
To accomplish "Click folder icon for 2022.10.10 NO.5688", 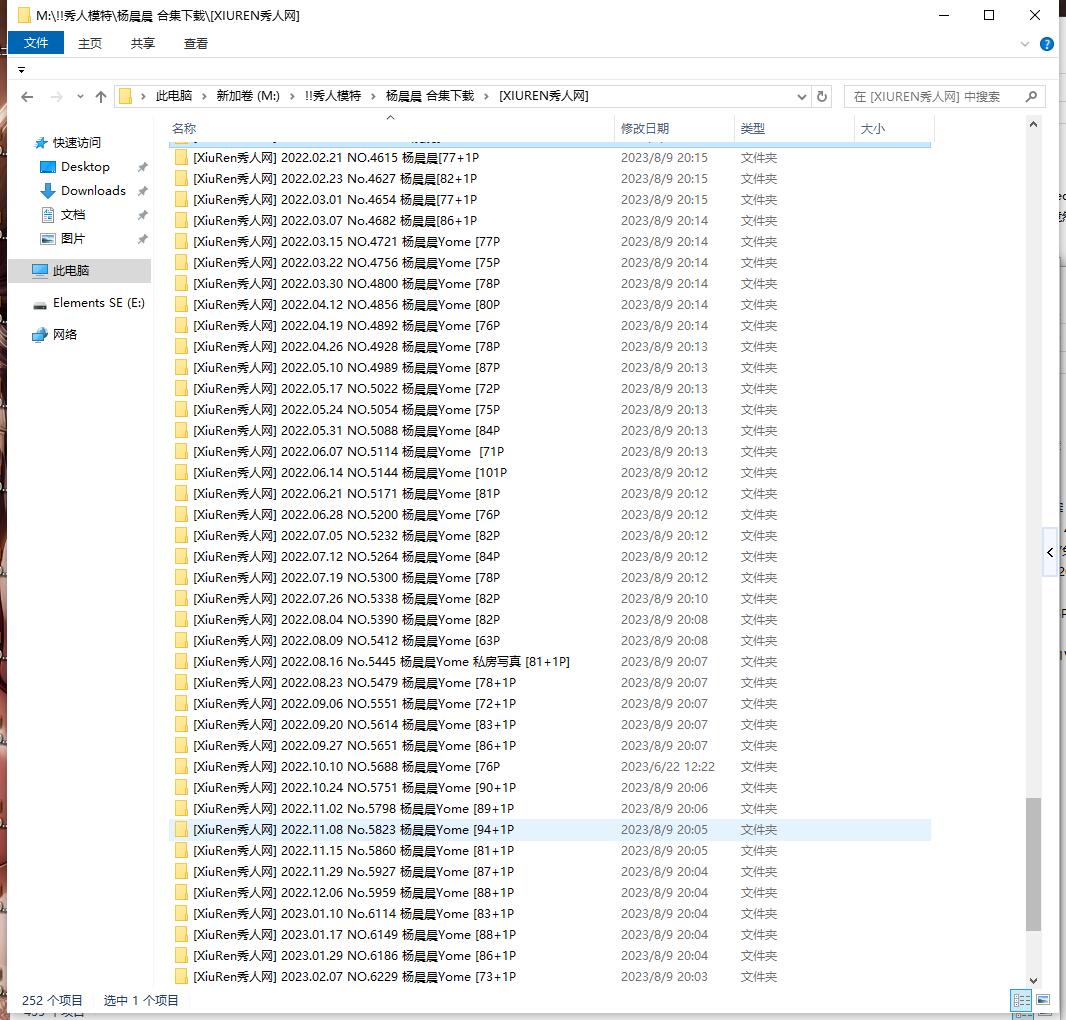I will coord(181,767).
